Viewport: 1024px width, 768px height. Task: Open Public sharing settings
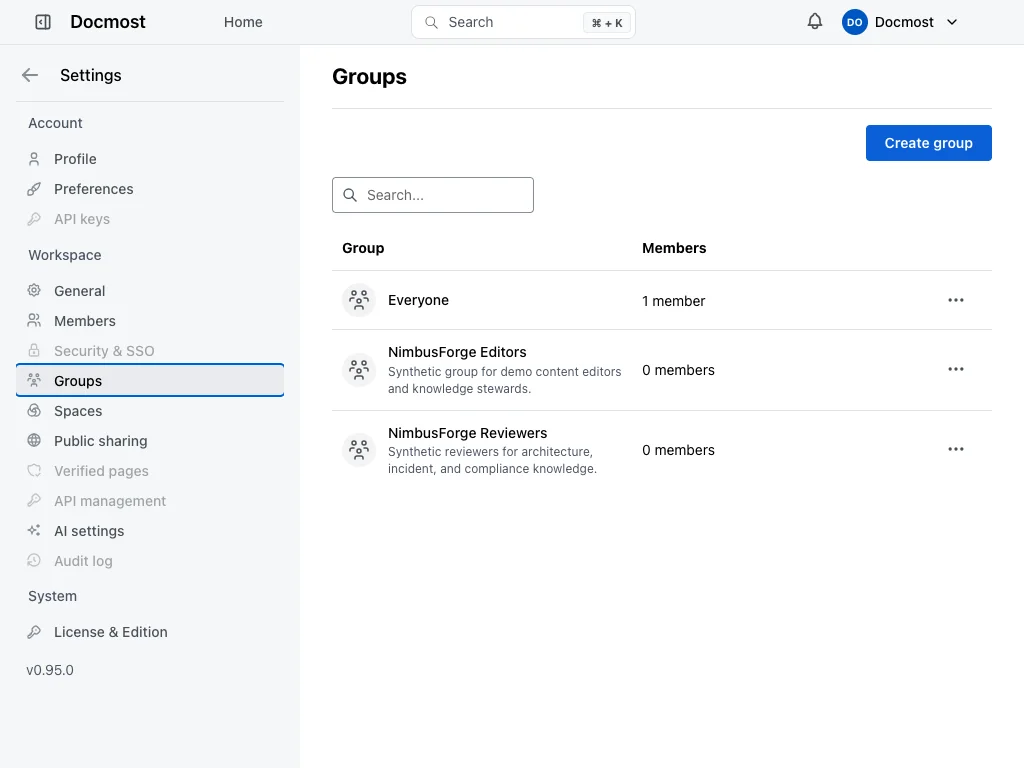(150, 441)
